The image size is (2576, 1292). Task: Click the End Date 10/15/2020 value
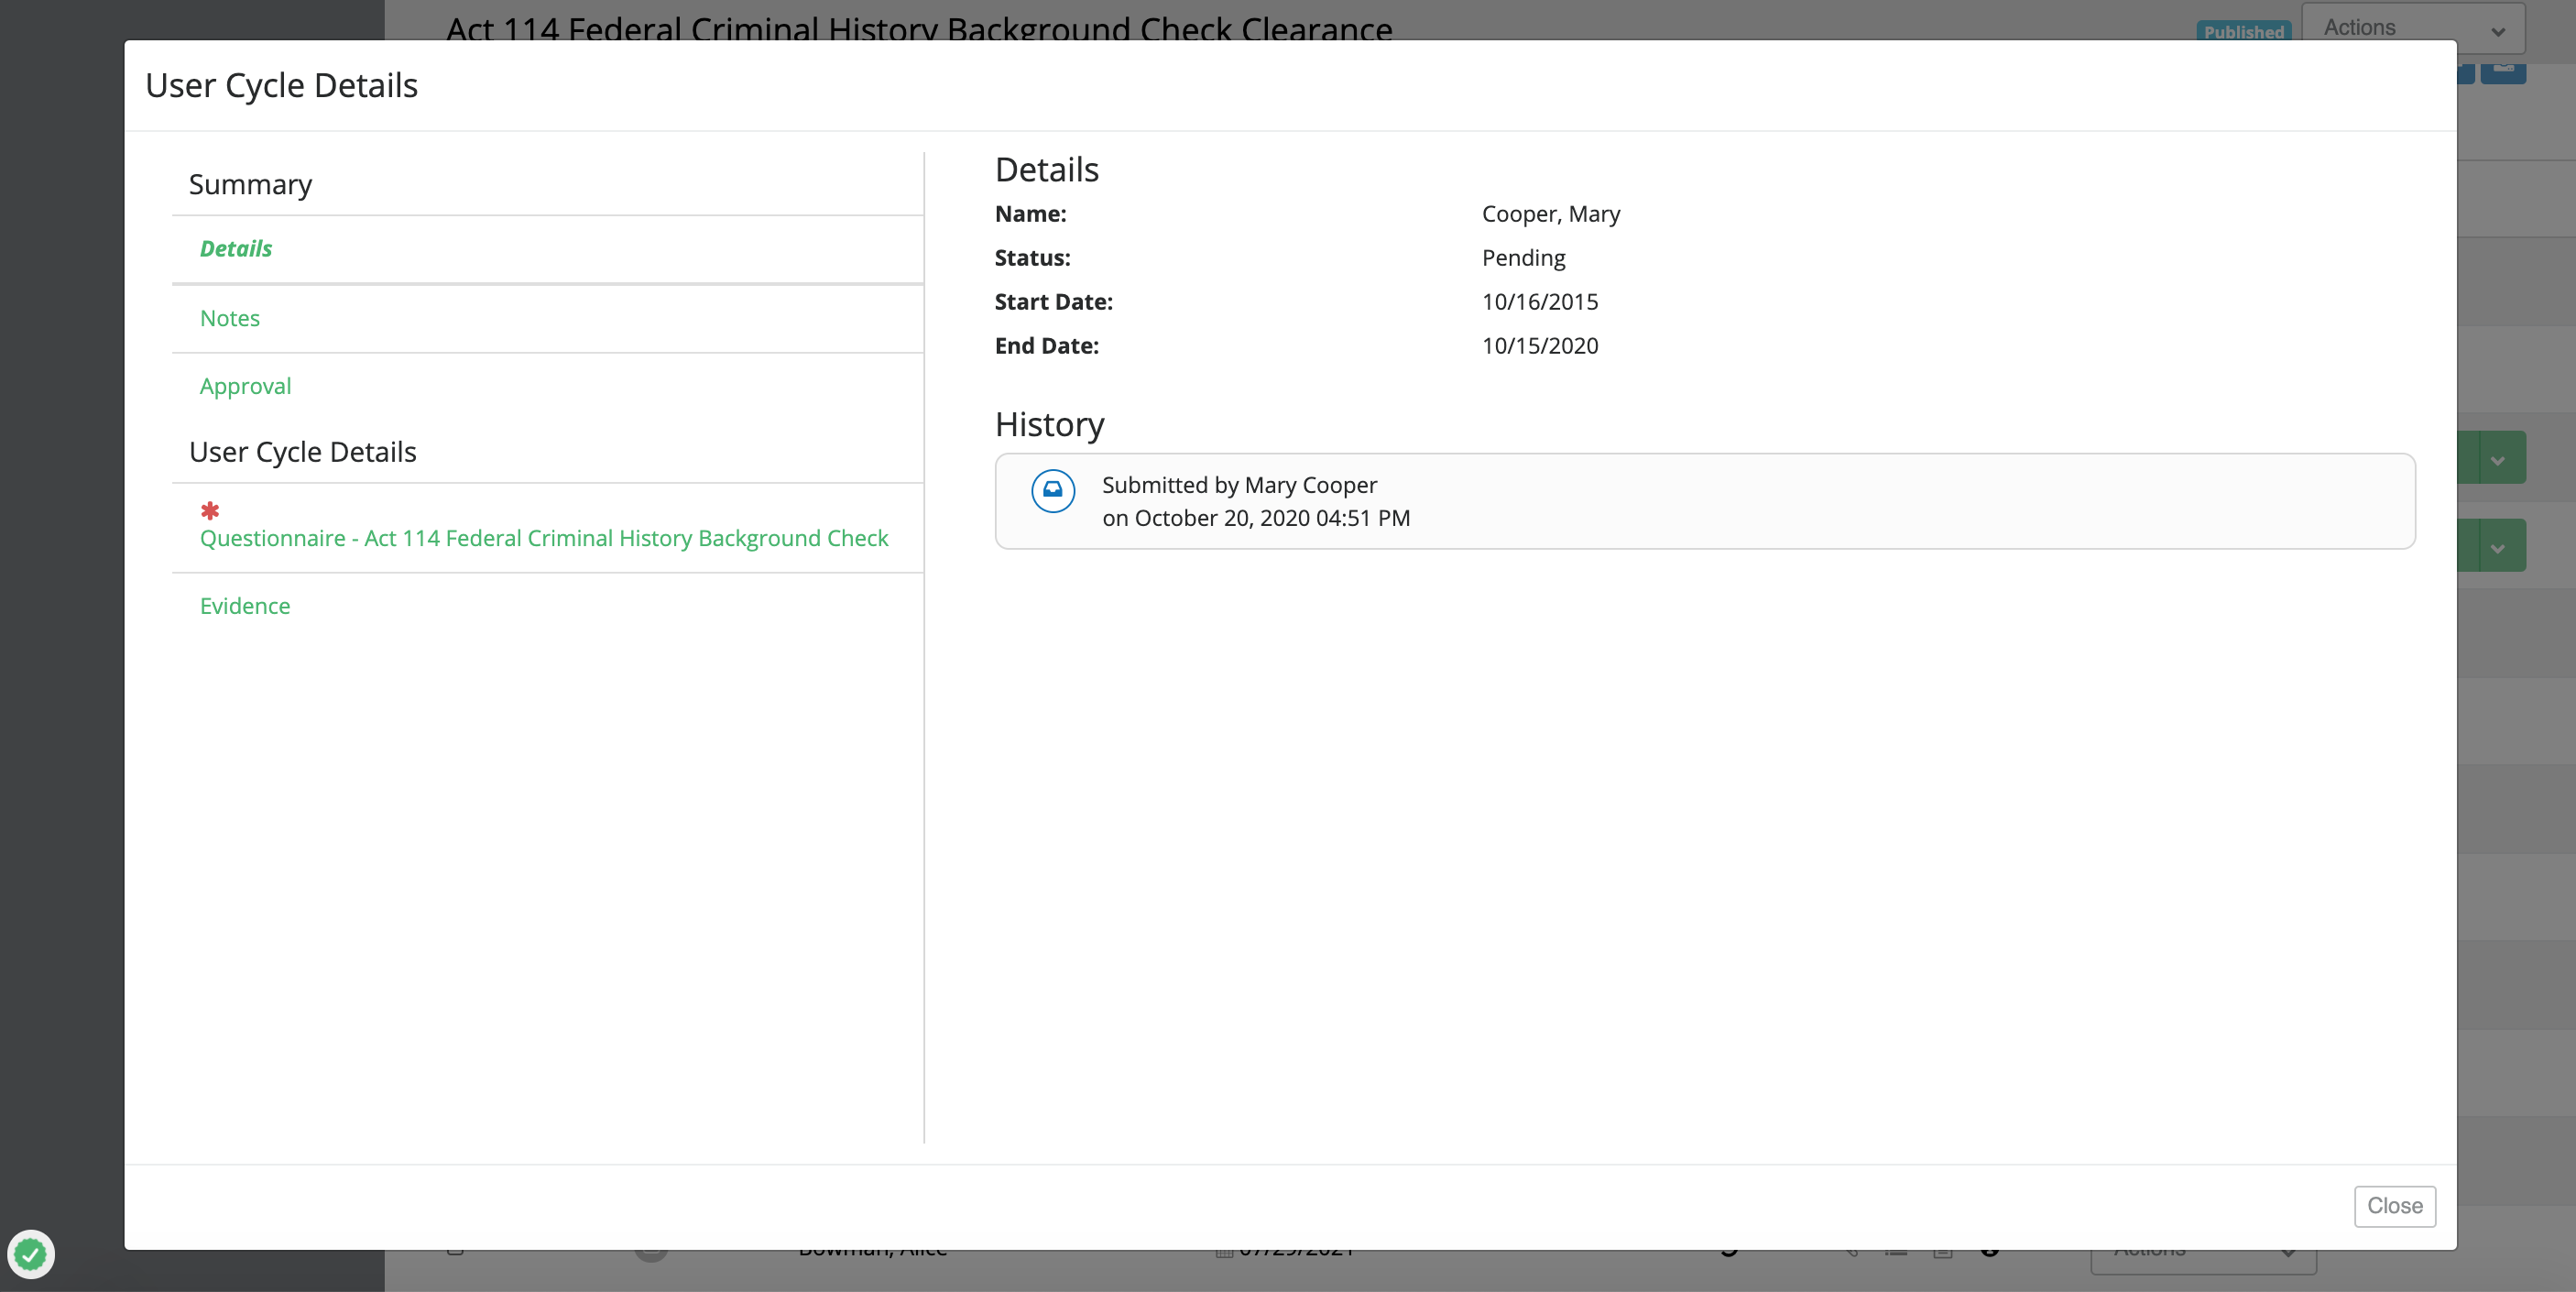pyautogui.click(x=1539, y=346)
